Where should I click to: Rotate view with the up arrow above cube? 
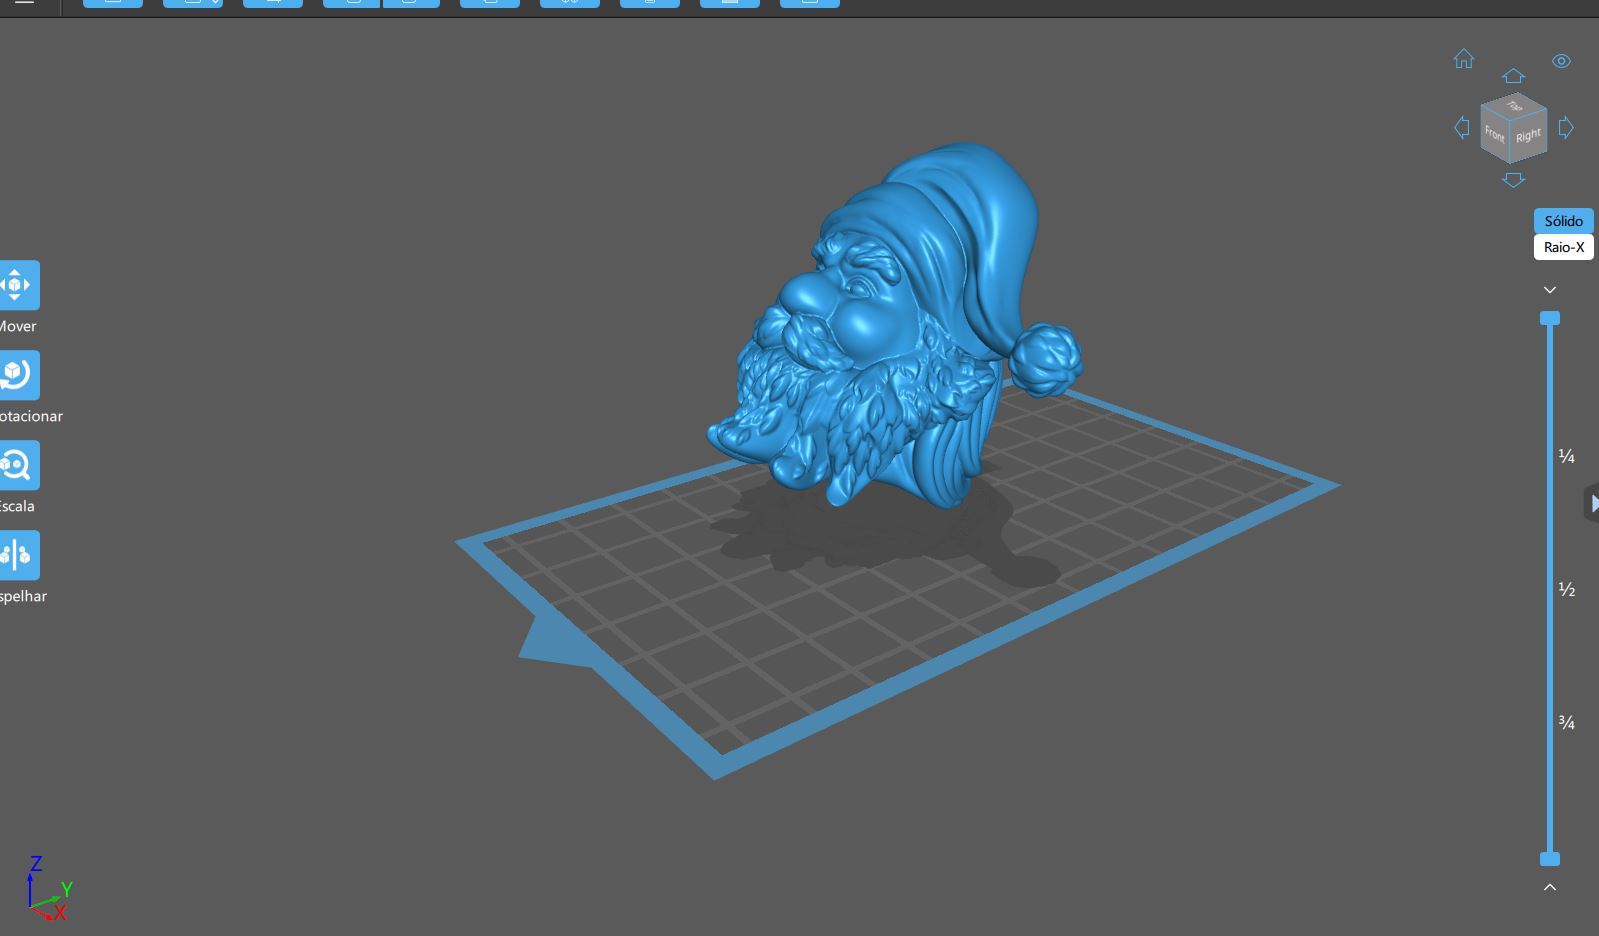(x=1513, y=76)
